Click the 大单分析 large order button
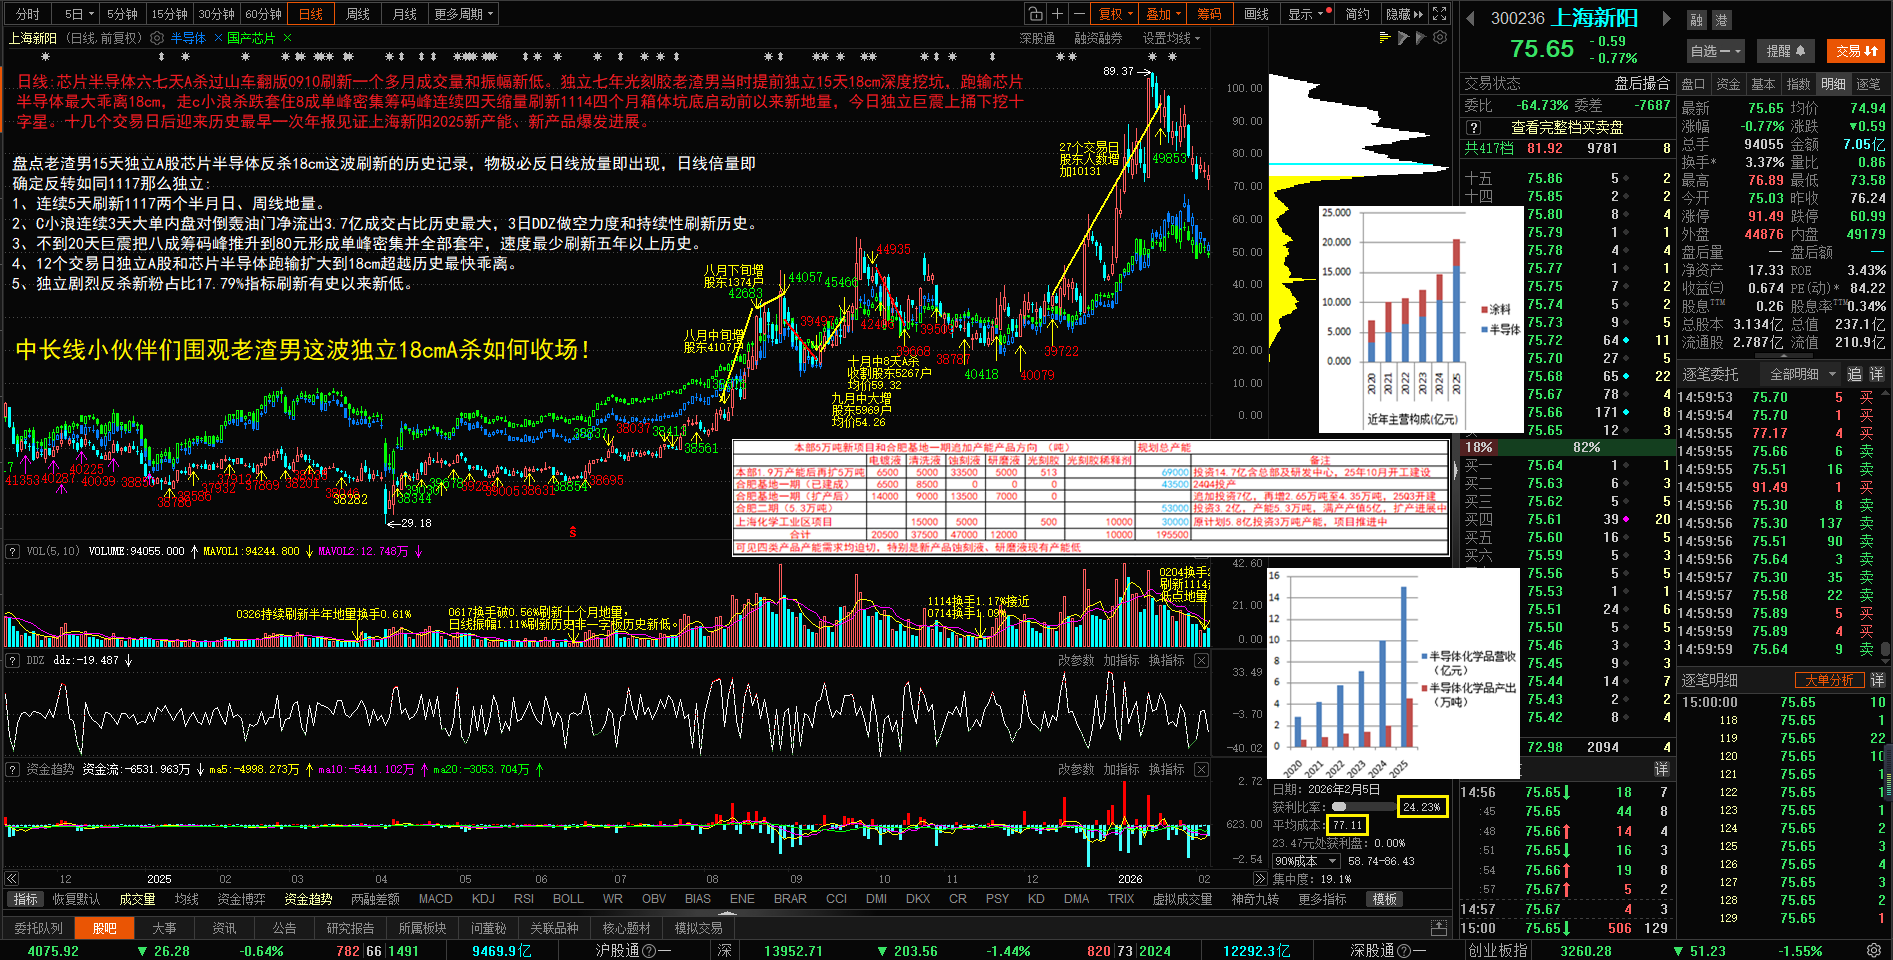This screenshot has height=960, width=1893. tap(1829, 680)
